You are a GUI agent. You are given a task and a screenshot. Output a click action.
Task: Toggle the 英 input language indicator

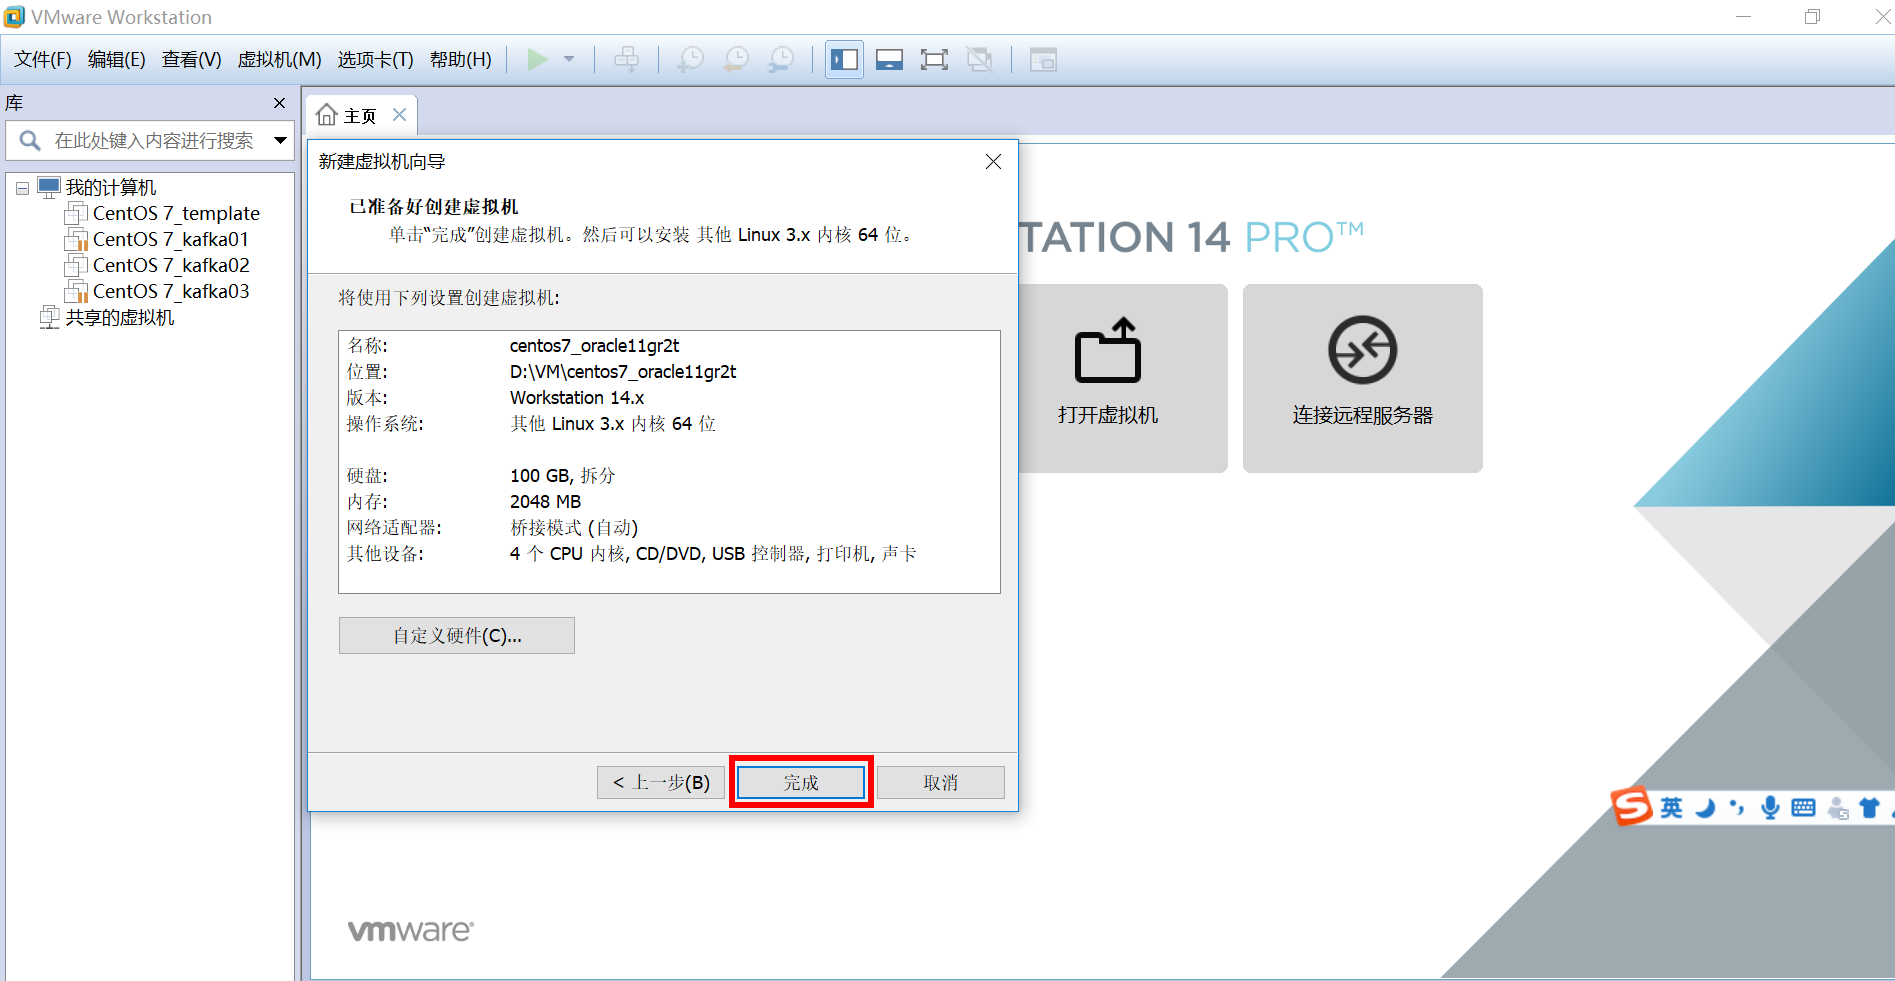point(1672,808)
